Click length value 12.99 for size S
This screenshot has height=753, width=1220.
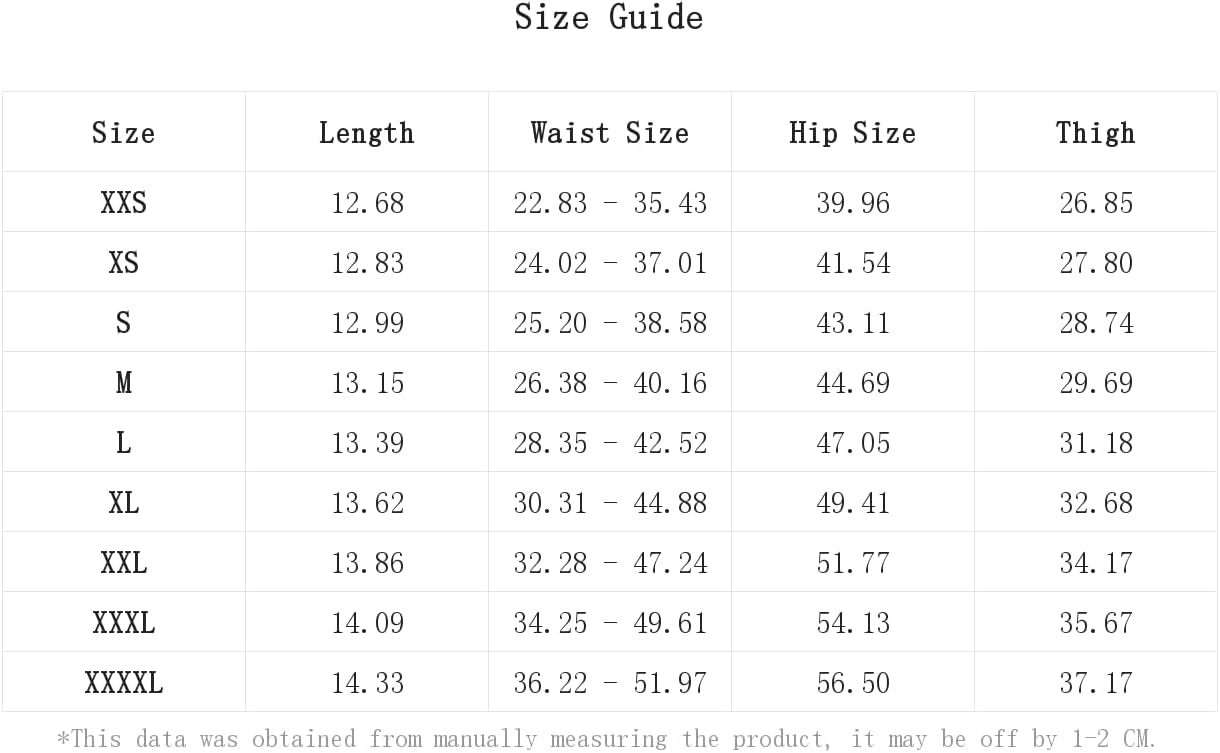click(367, 323)
